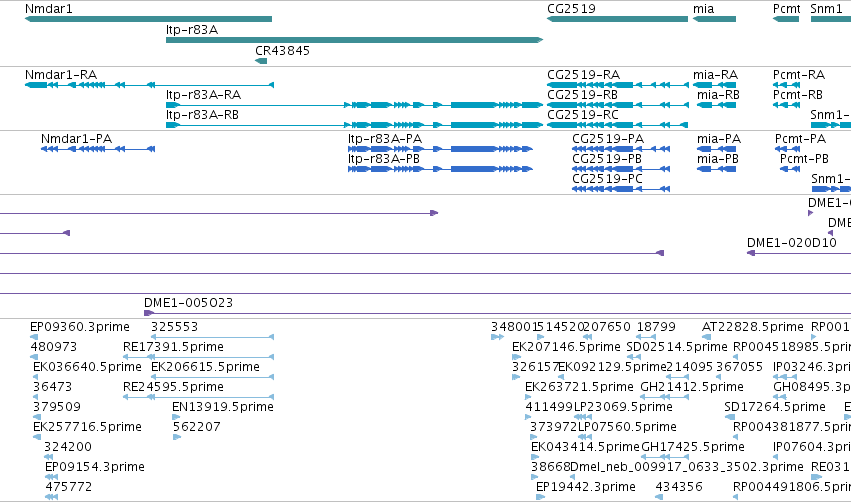Click the EP09360.3prime EST label

pos(80,327)
